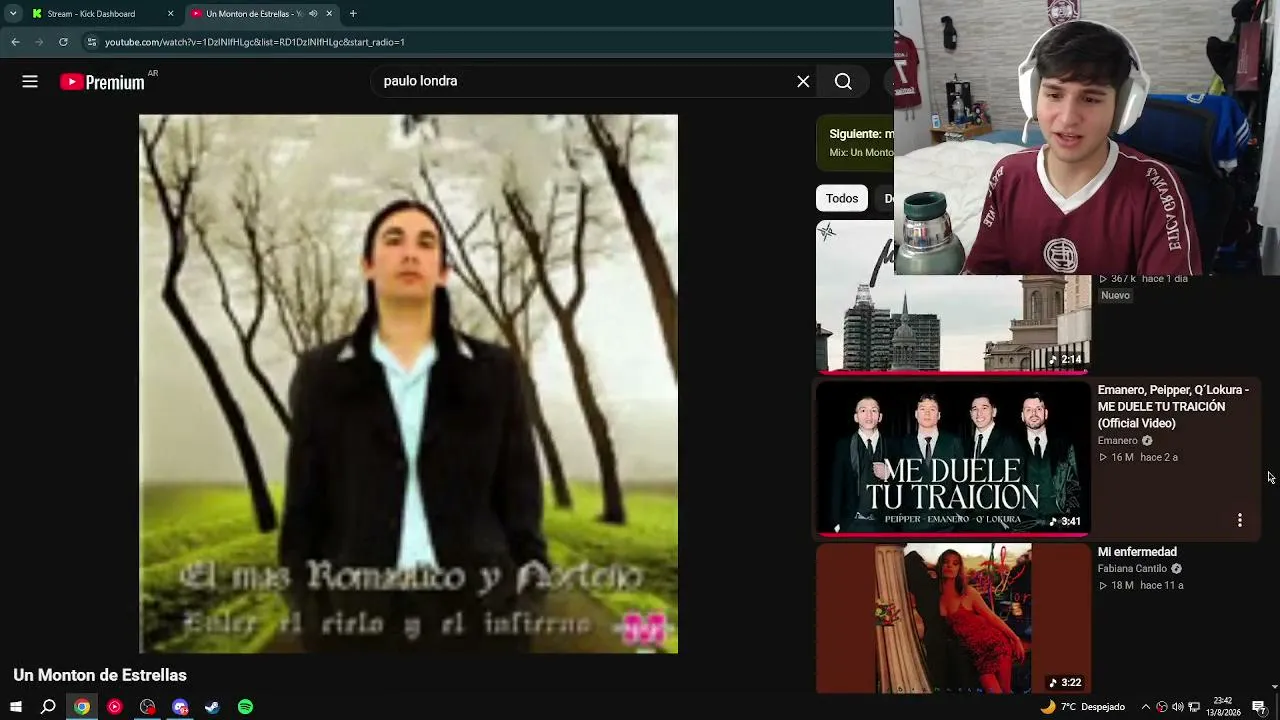
Task: Click the Un Monton de Estrellas video player
Action: point(408,384)
